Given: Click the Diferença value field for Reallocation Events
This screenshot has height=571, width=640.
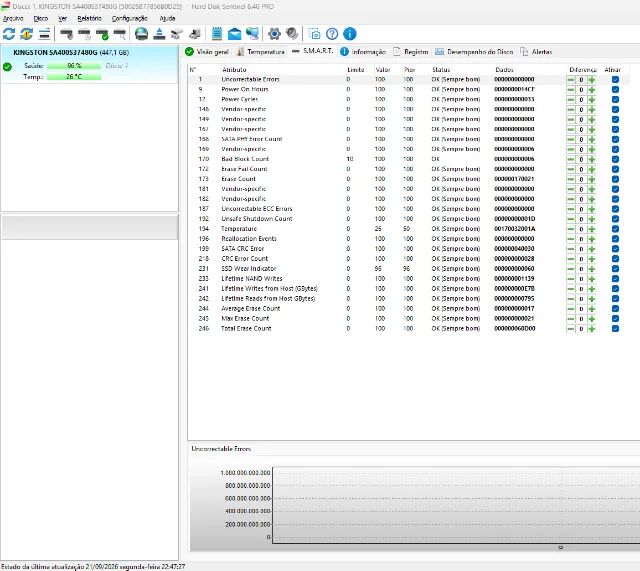Looking at the screenshot, I should click(581, 239).
